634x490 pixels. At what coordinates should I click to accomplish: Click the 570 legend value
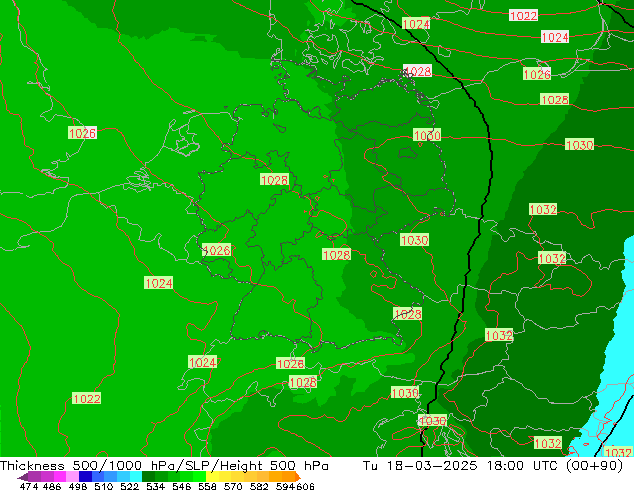coord(233,486)
